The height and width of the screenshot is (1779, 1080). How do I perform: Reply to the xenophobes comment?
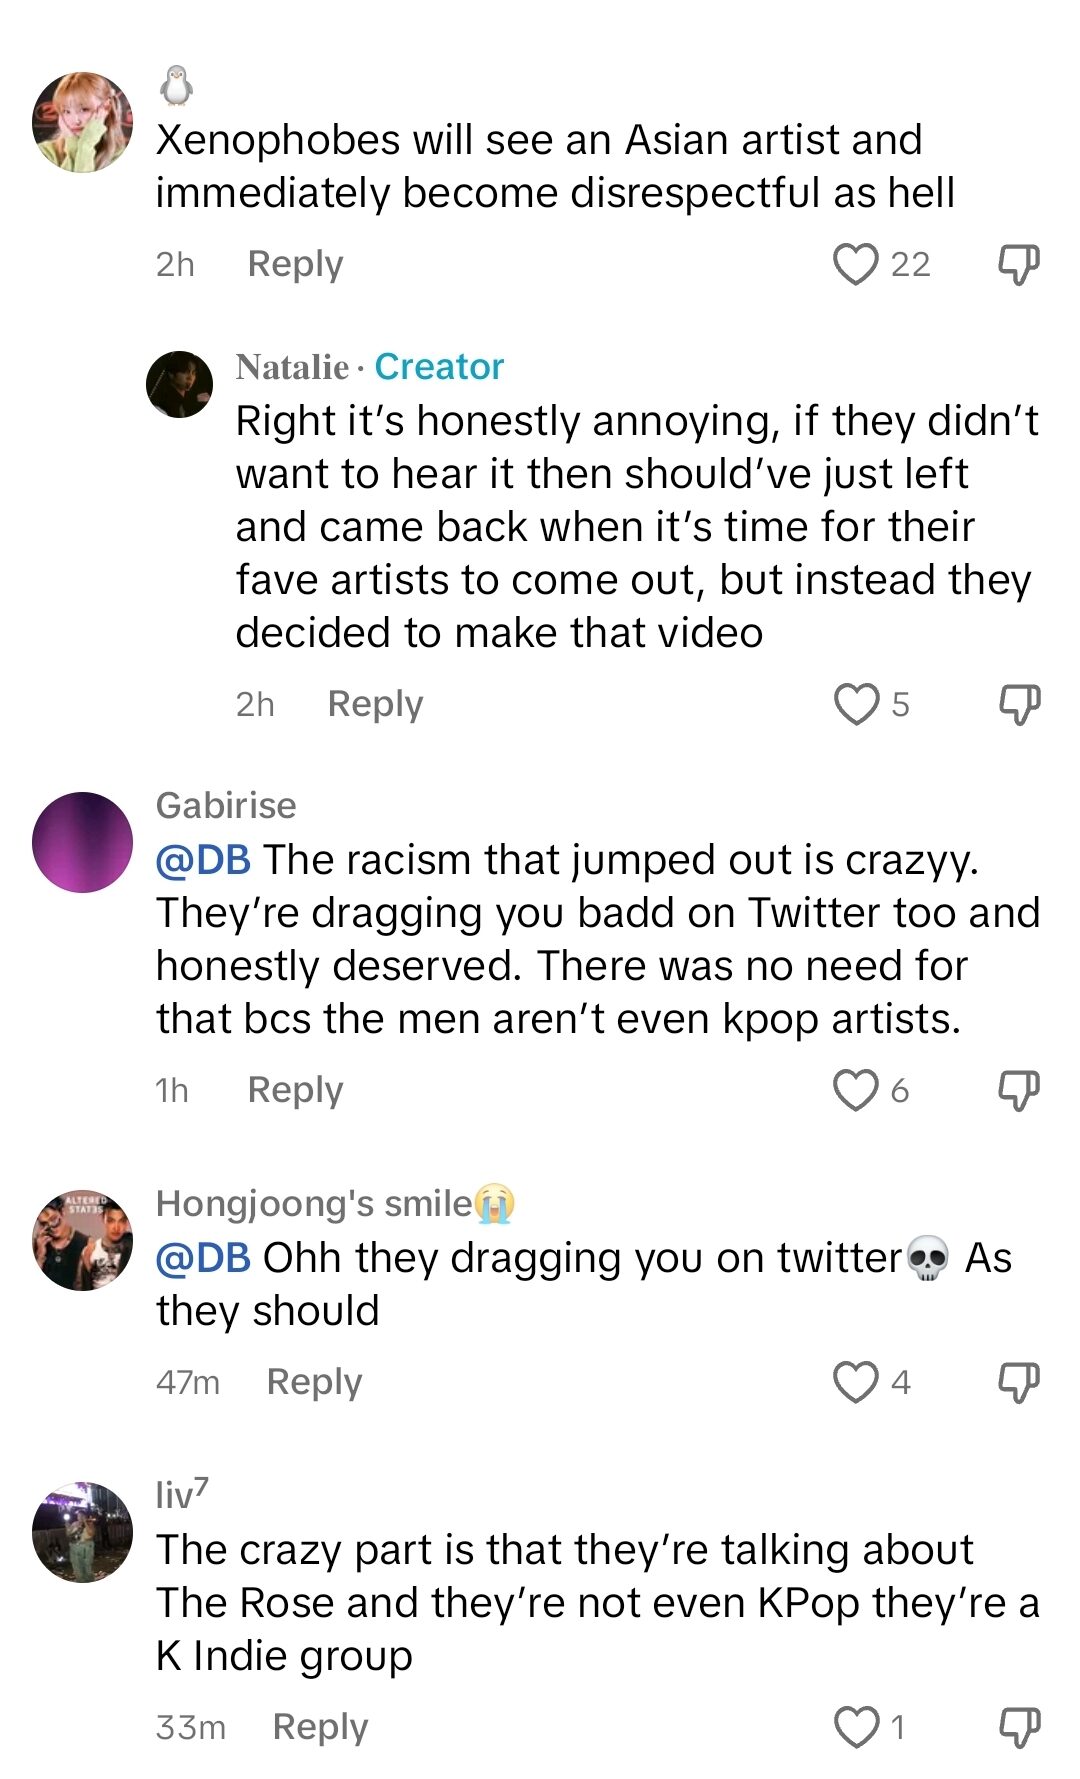294,264
